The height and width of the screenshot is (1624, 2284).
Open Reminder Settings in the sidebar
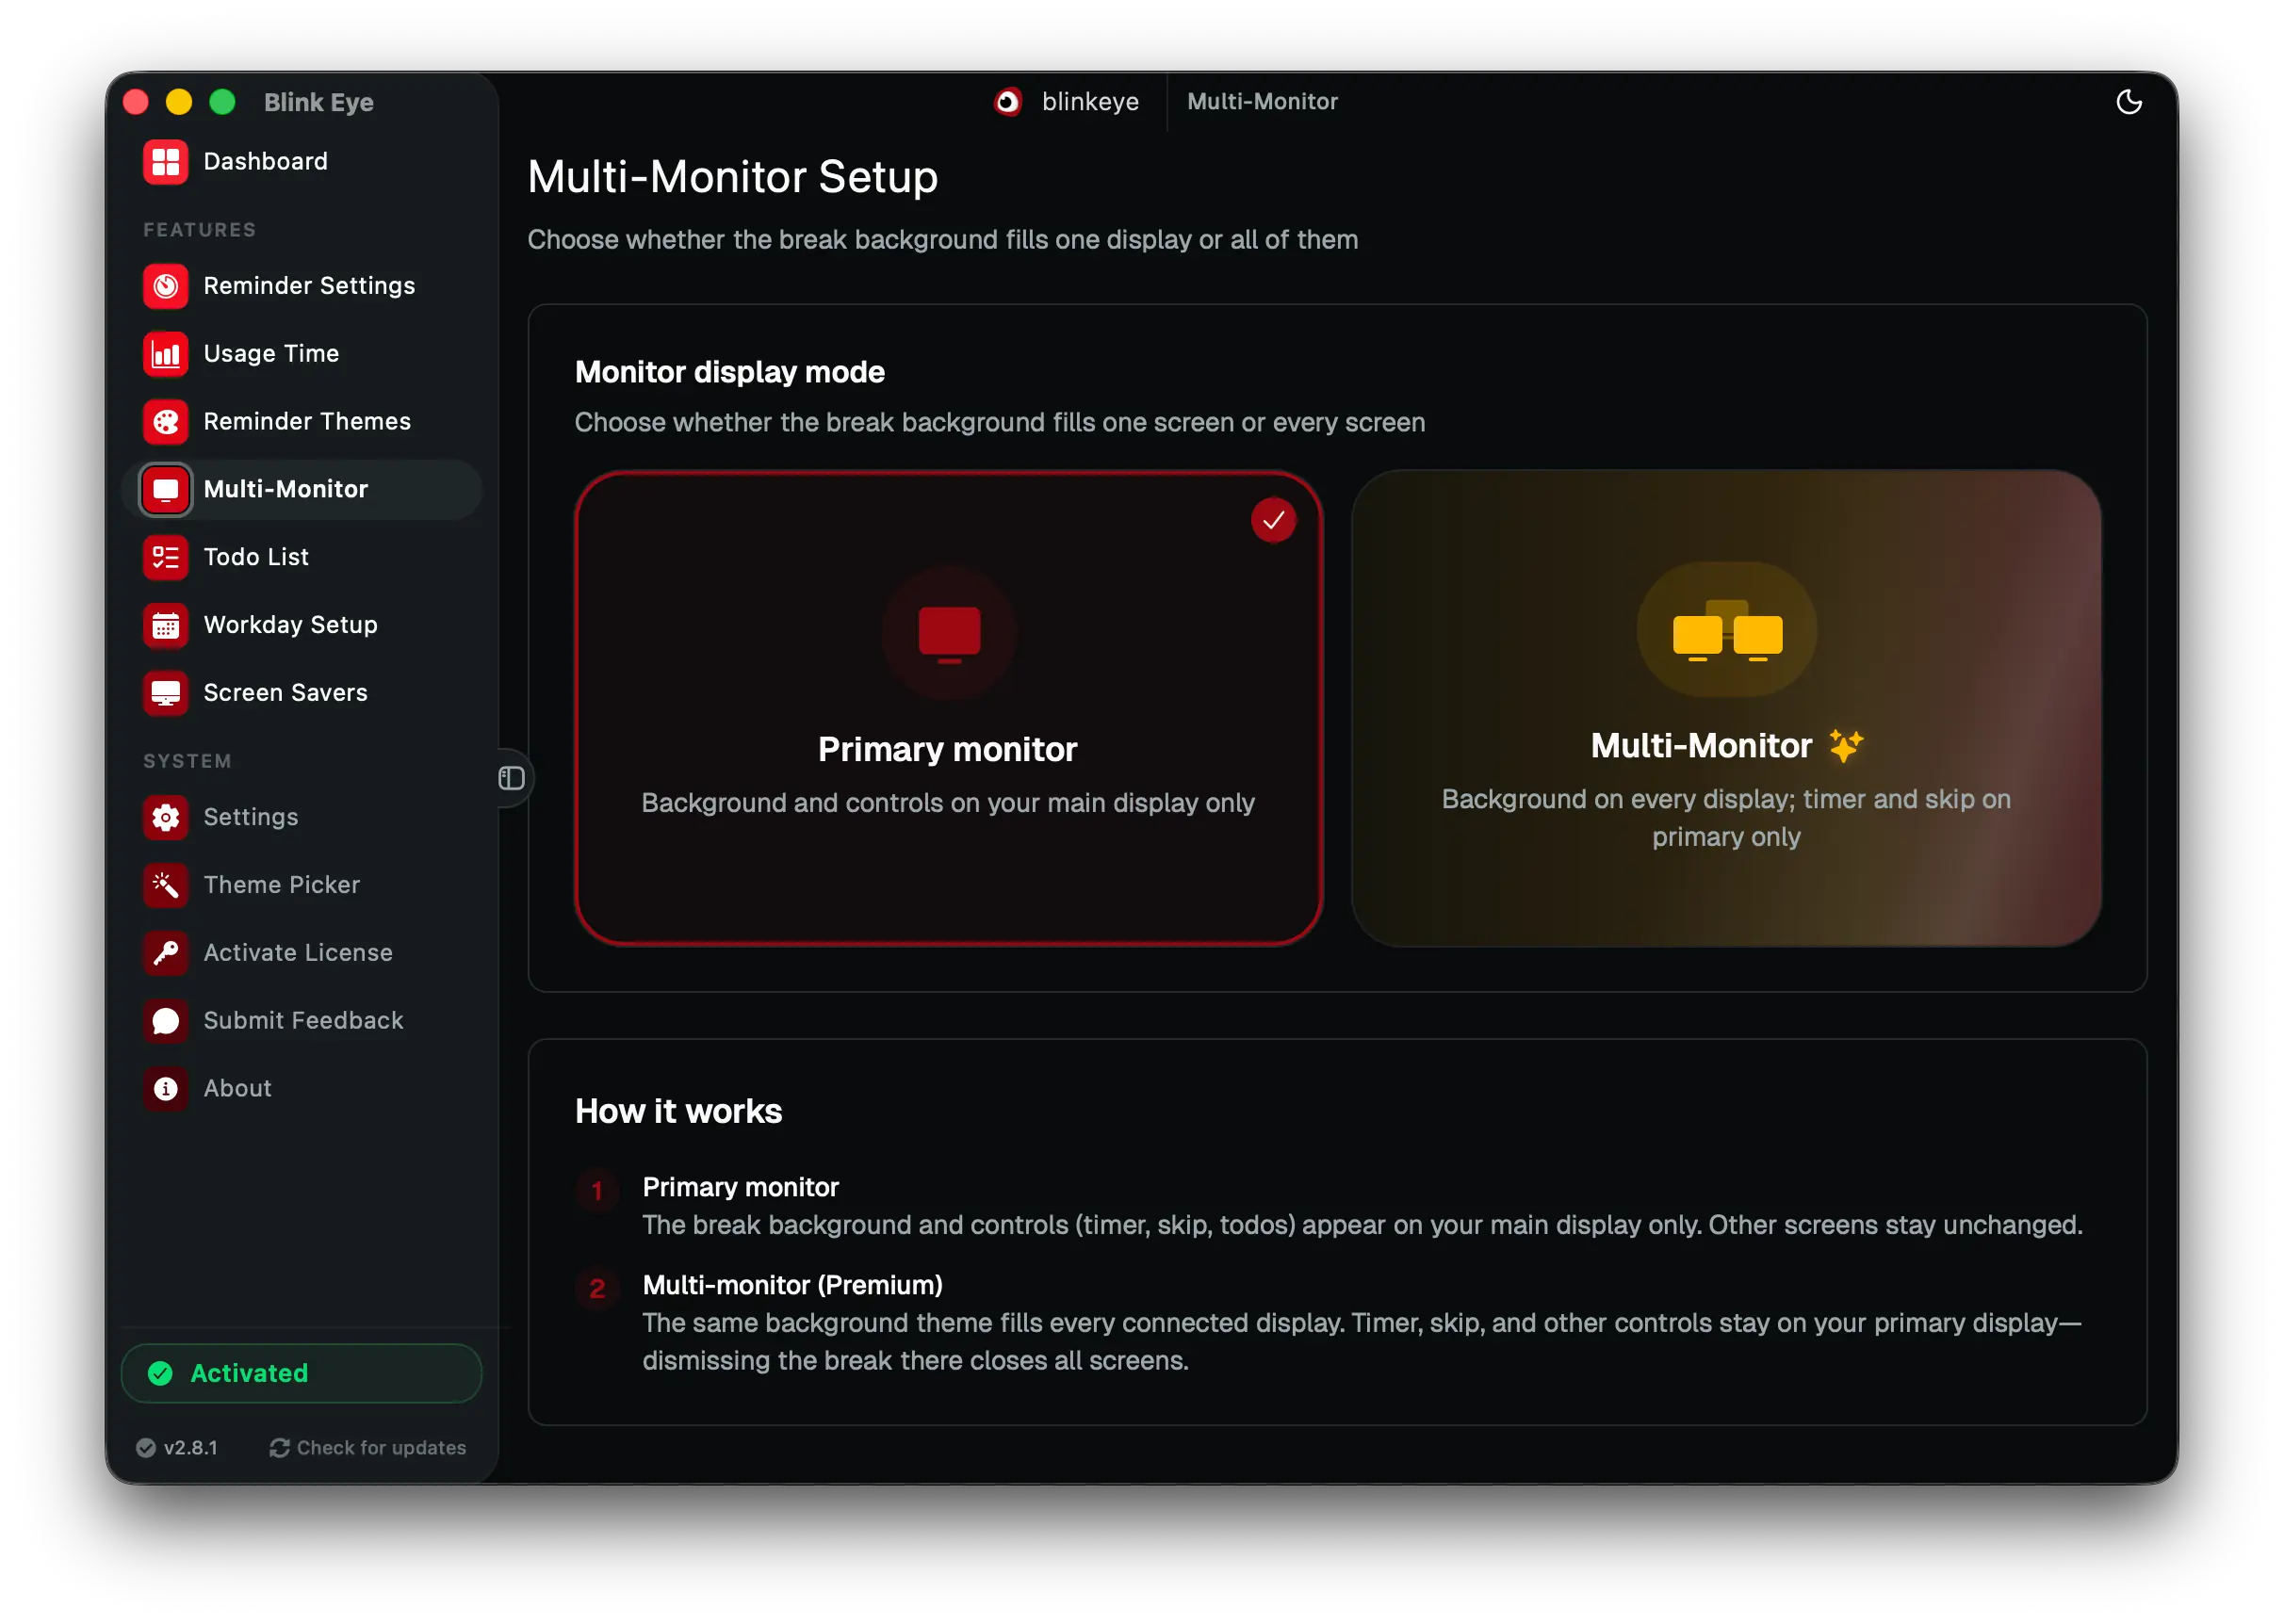point(301,286)
